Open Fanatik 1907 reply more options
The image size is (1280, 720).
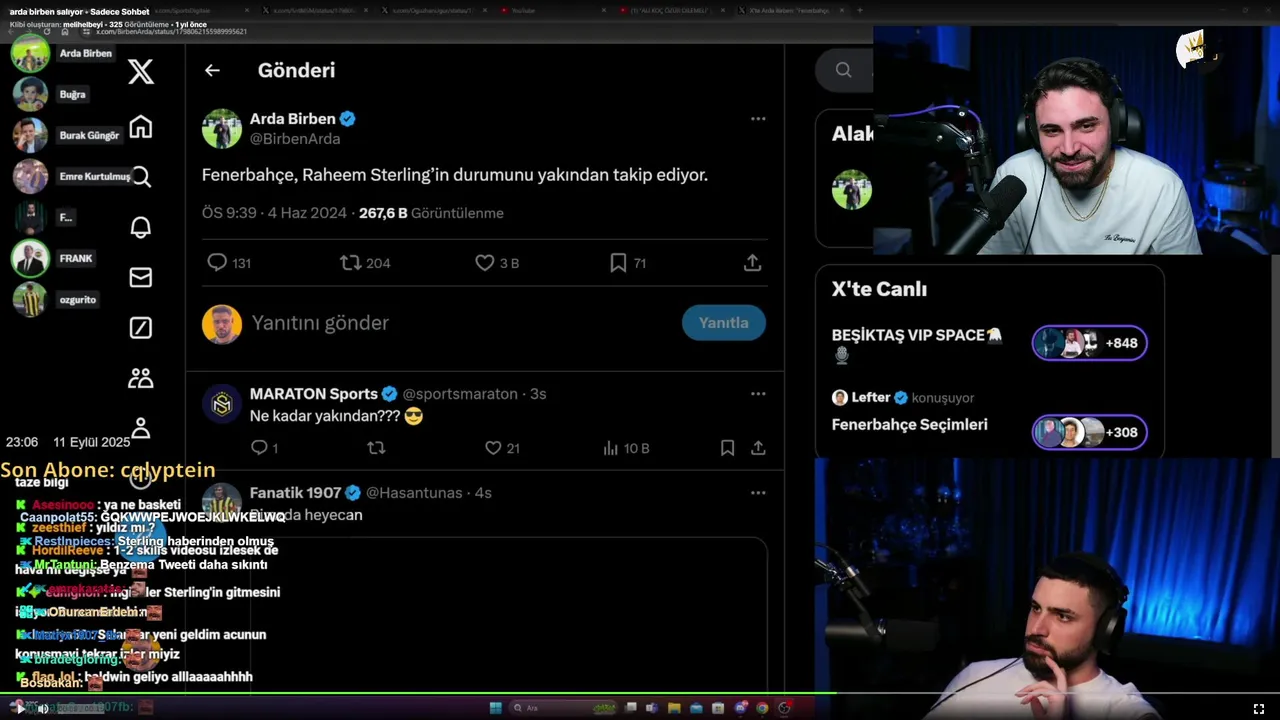[x=758, y=493]
